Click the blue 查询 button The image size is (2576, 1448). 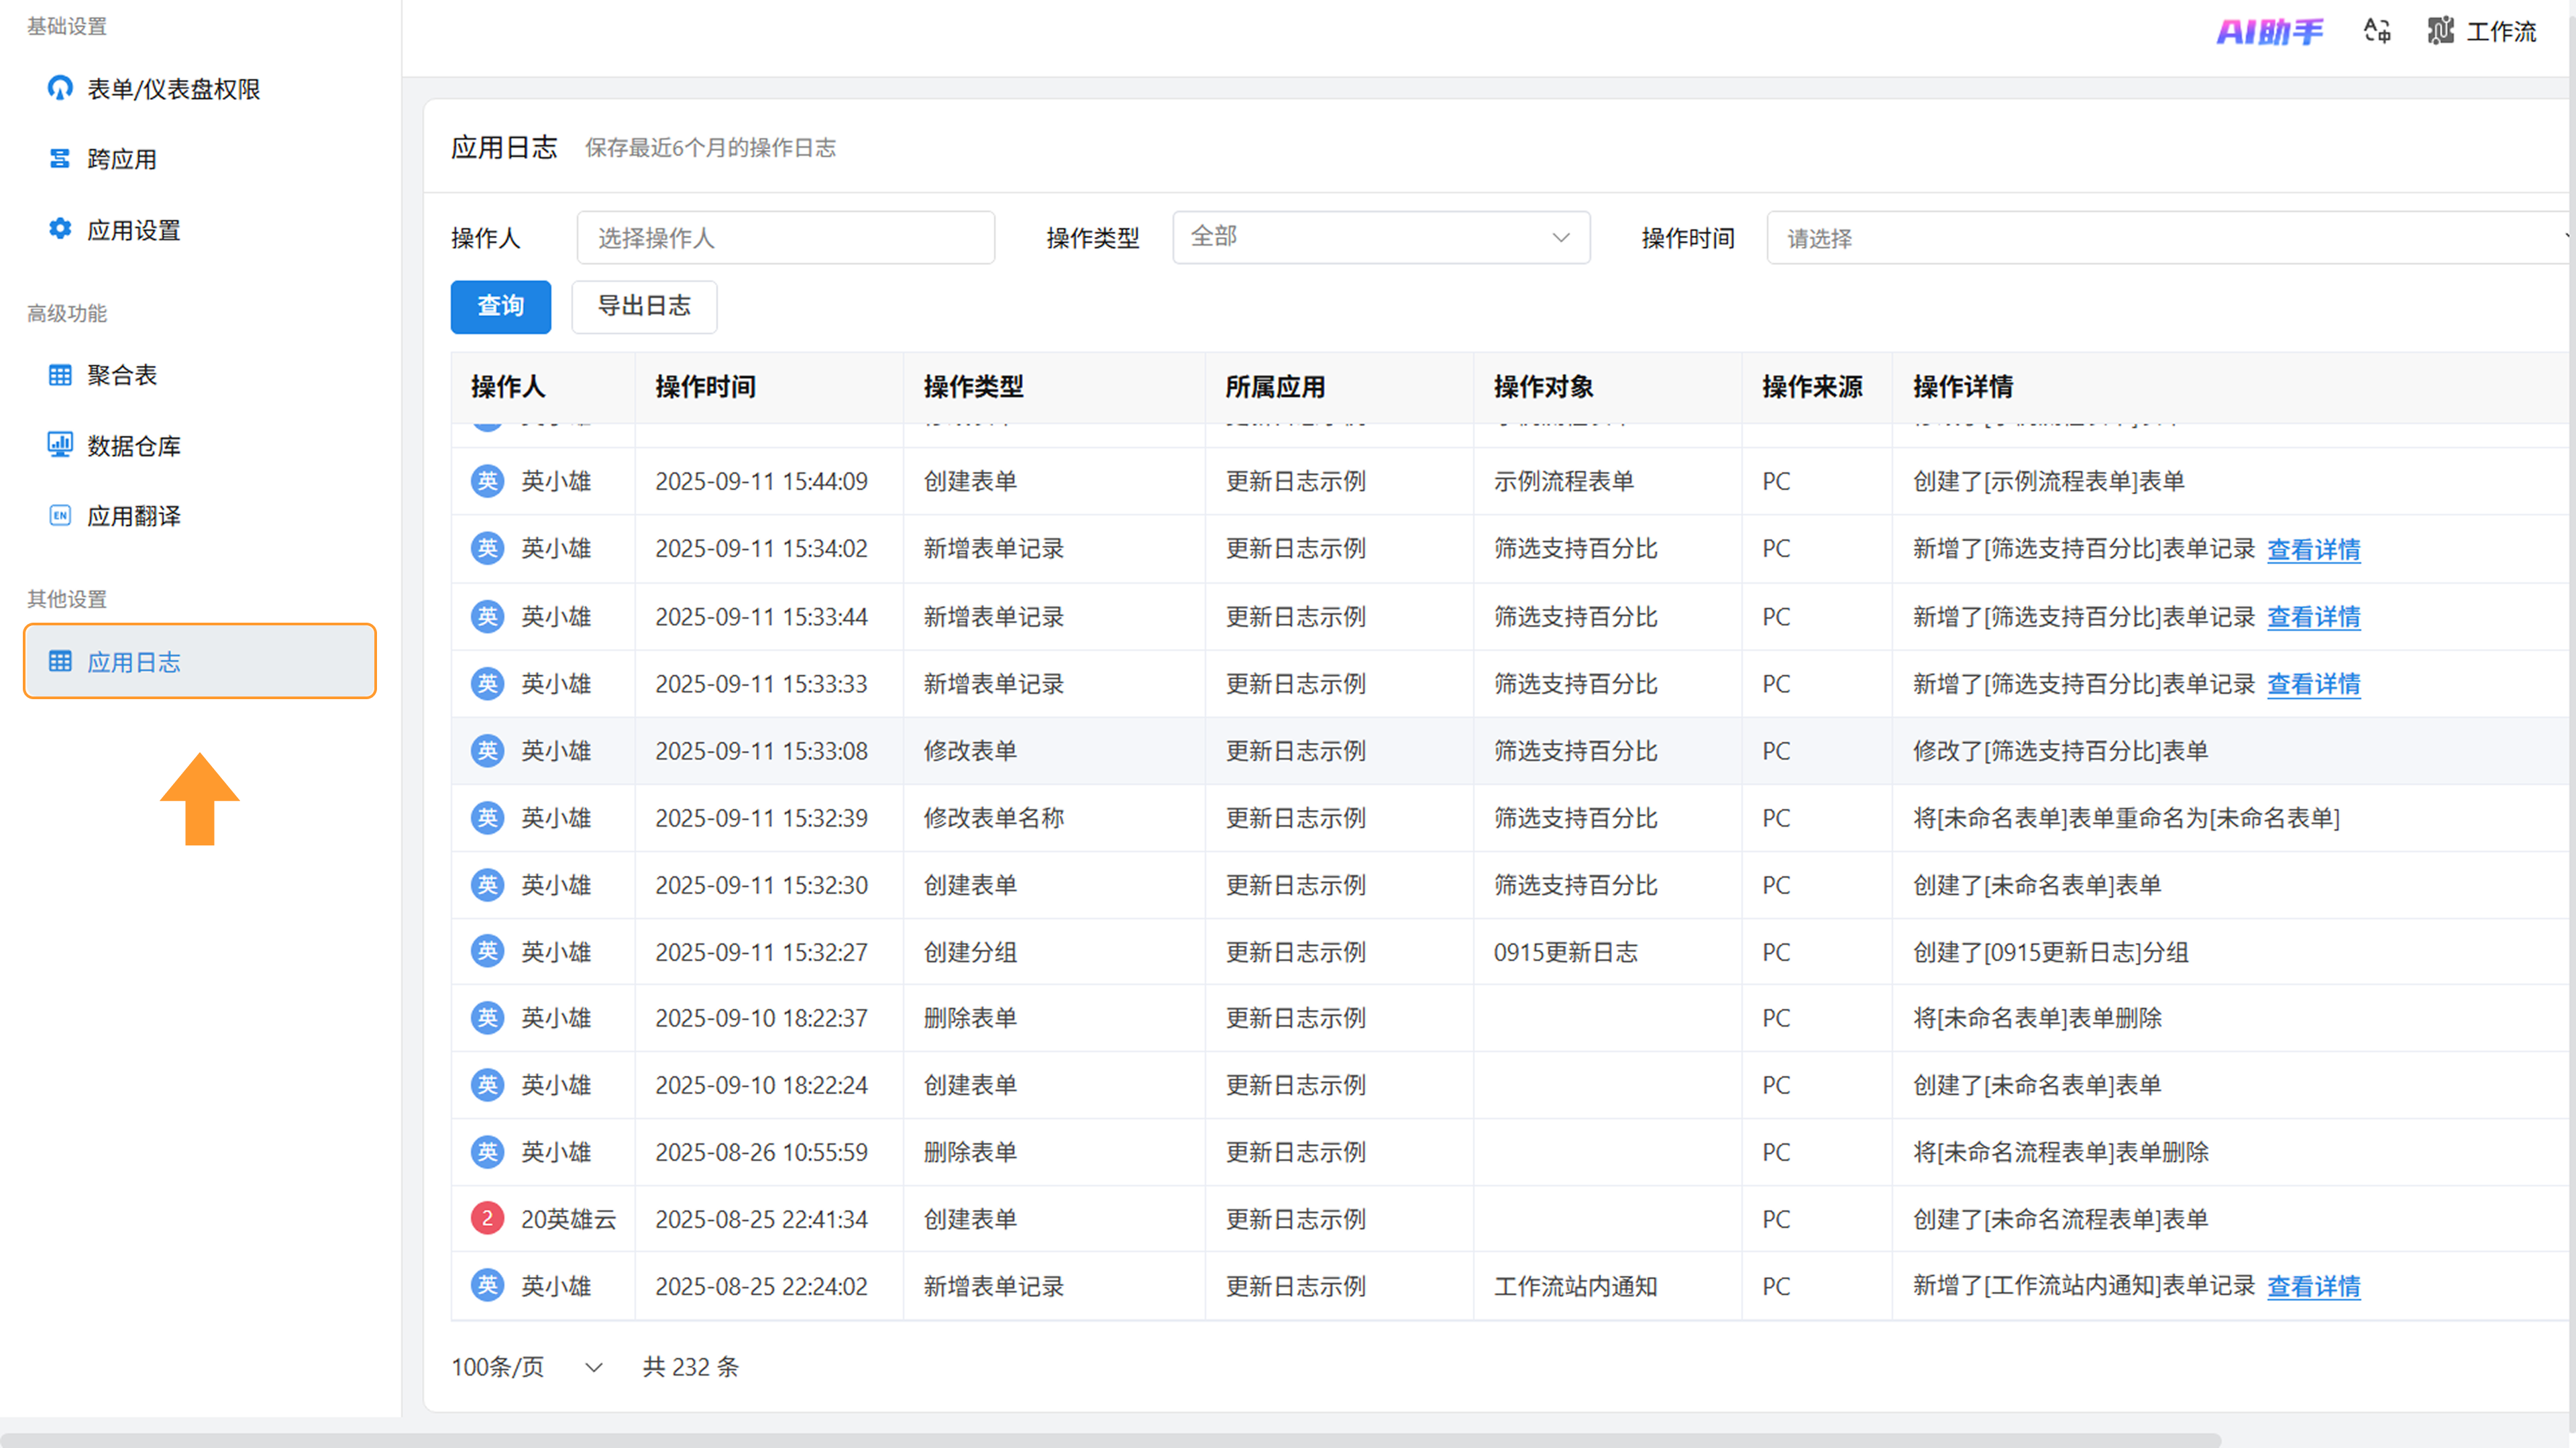(x=500, y=306)
